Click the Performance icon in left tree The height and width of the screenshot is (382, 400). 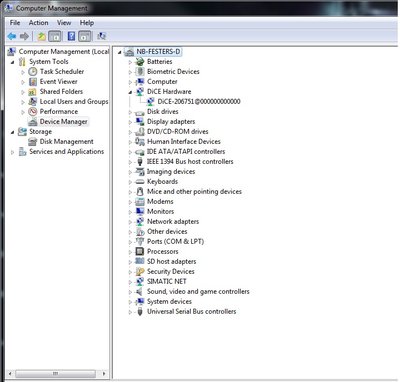click(33, 112)
